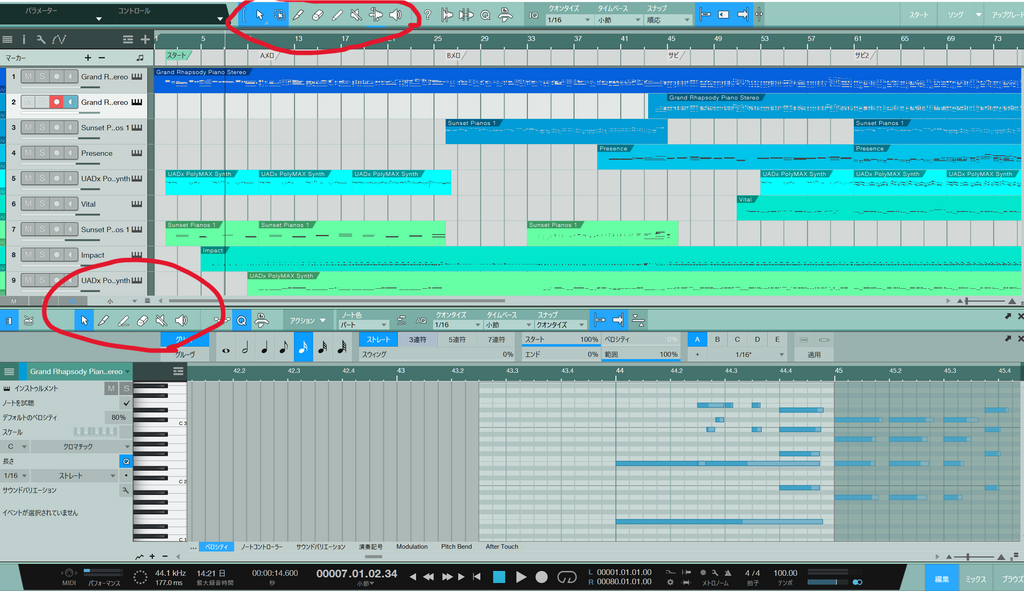Click the IQ input quantize icon
The width and height of the screenshot is (1024, 591).
click(534, 15)
